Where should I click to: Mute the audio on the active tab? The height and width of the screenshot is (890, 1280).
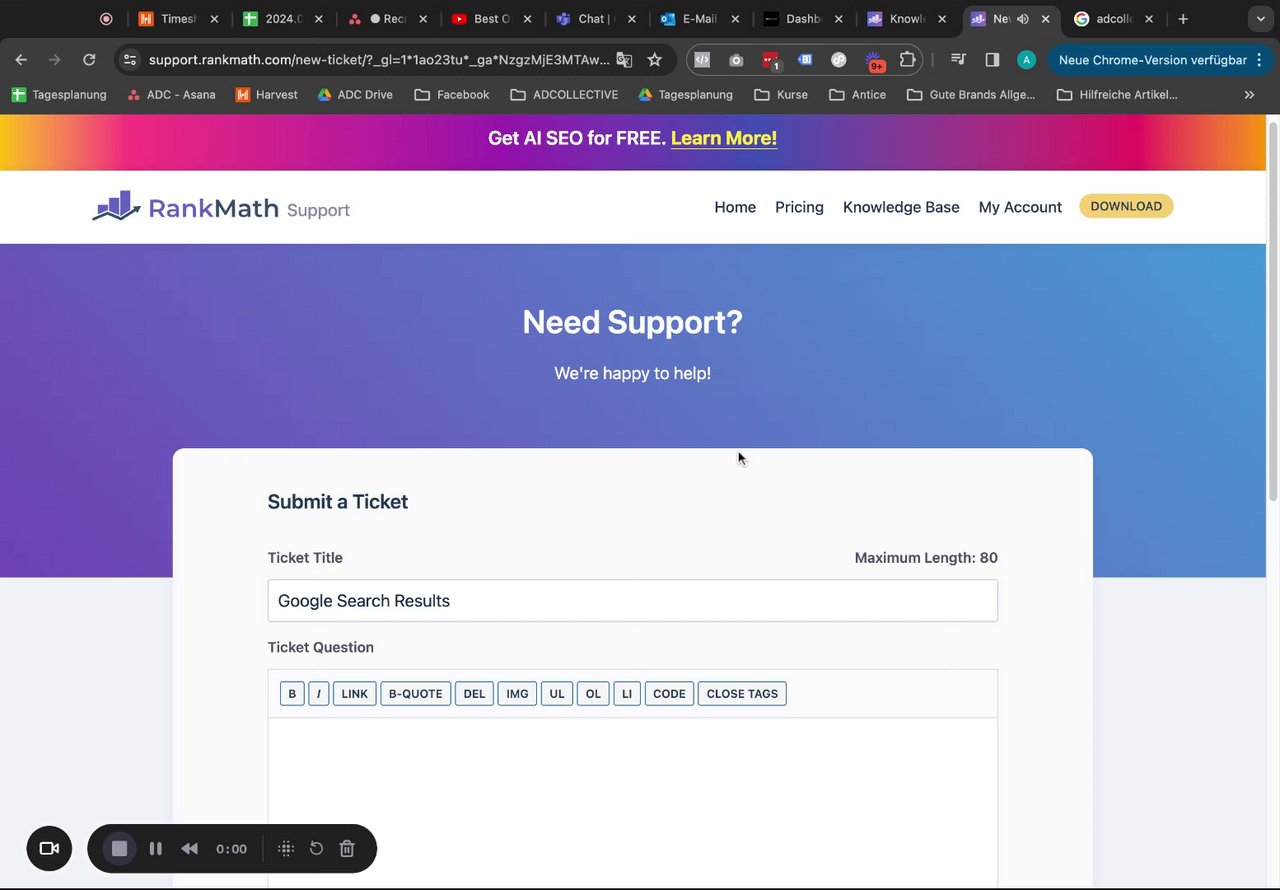point(1023,18)
